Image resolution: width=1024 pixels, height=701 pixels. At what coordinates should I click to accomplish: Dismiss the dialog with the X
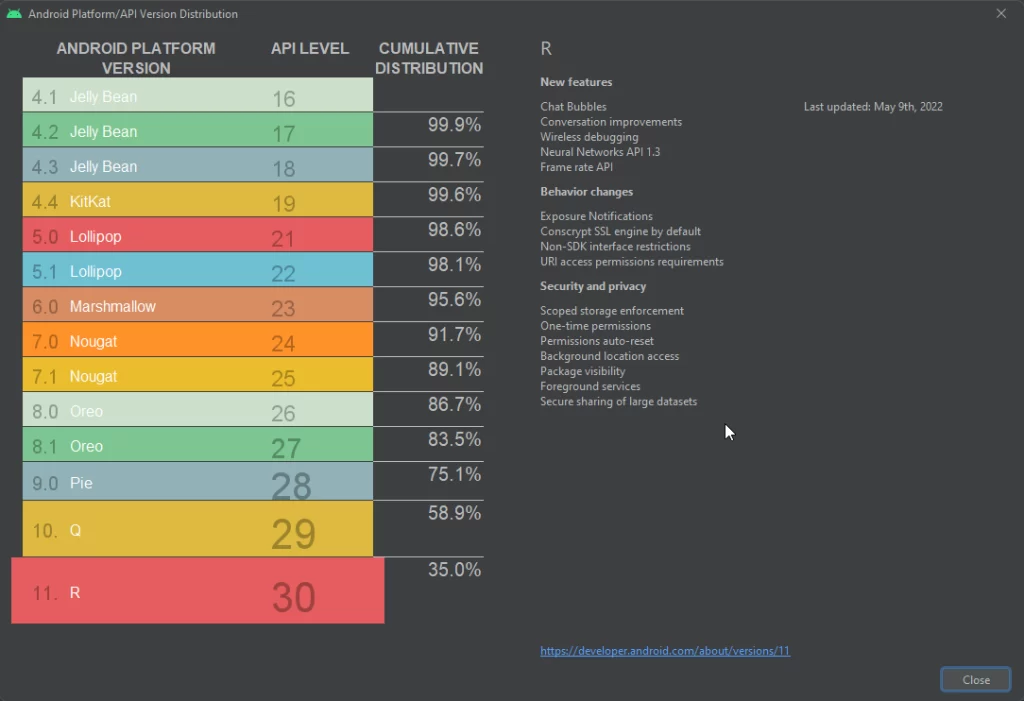(x=1001, y=13)
